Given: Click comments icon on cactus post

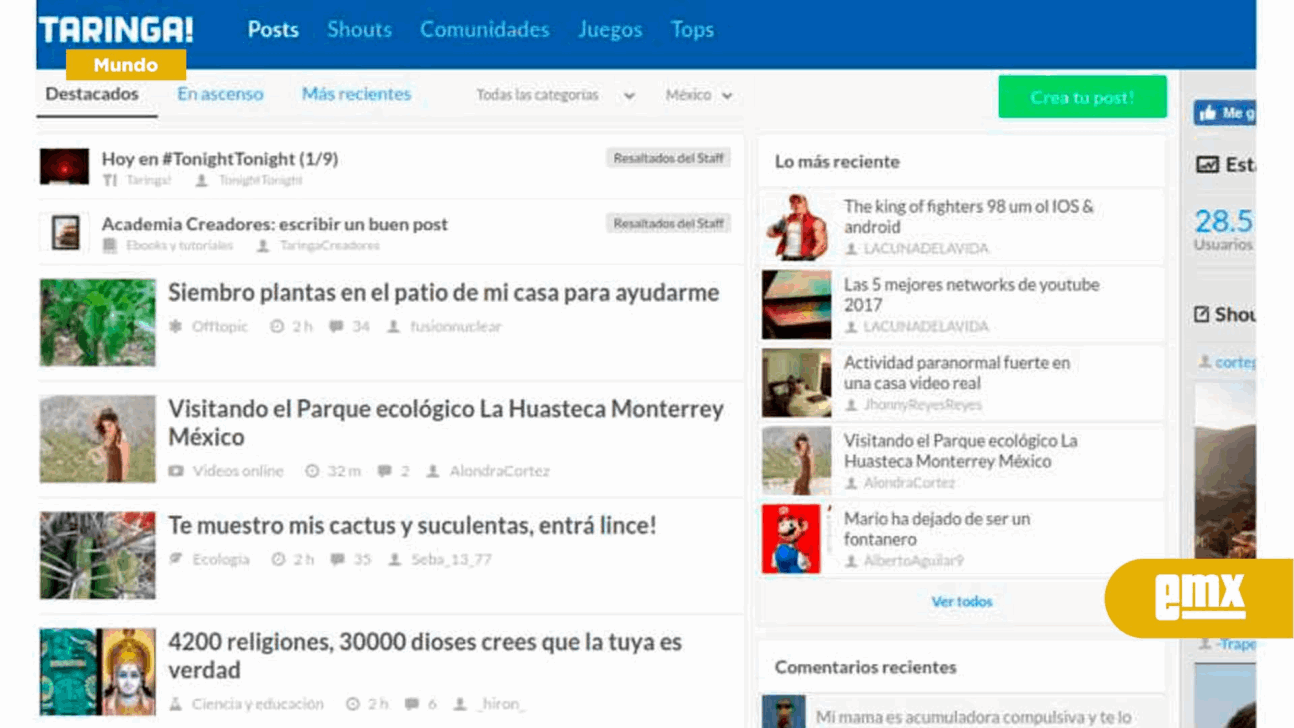Looking at the screenshot, I should (338, 560).
